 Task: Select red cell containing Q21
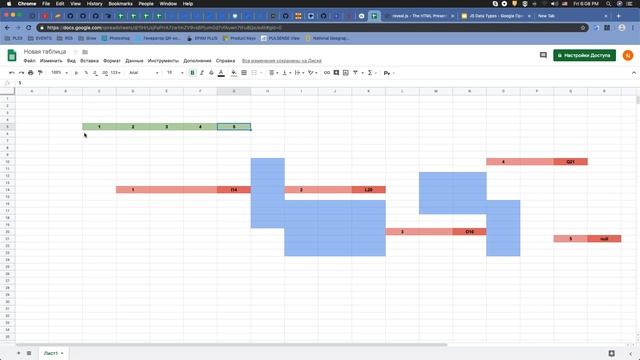tap(571, 162)
